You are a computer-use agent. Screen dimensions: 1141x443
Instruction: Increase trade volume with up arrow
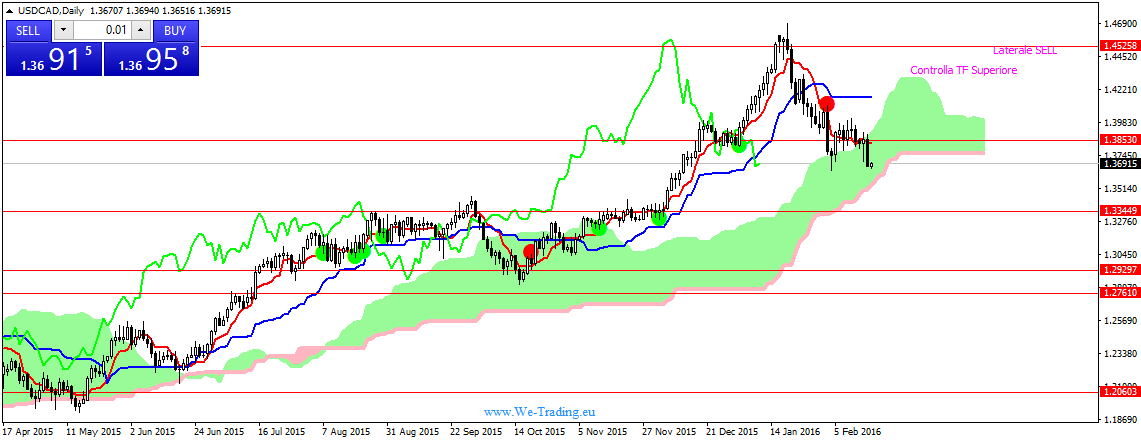point(141,31)
